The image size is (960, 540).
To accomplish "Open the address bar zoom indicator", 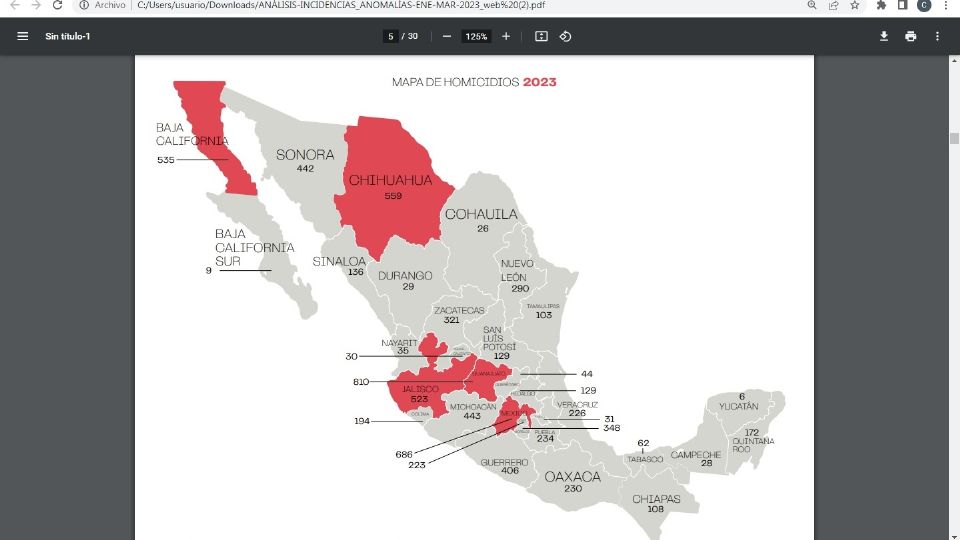I will (811, 5).
